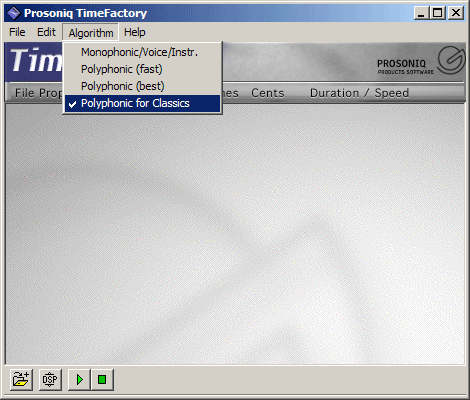Viewport: 470px width, 400px height.
Task: Click the TimeFactory title bar app icon
Action: [14, 13]
